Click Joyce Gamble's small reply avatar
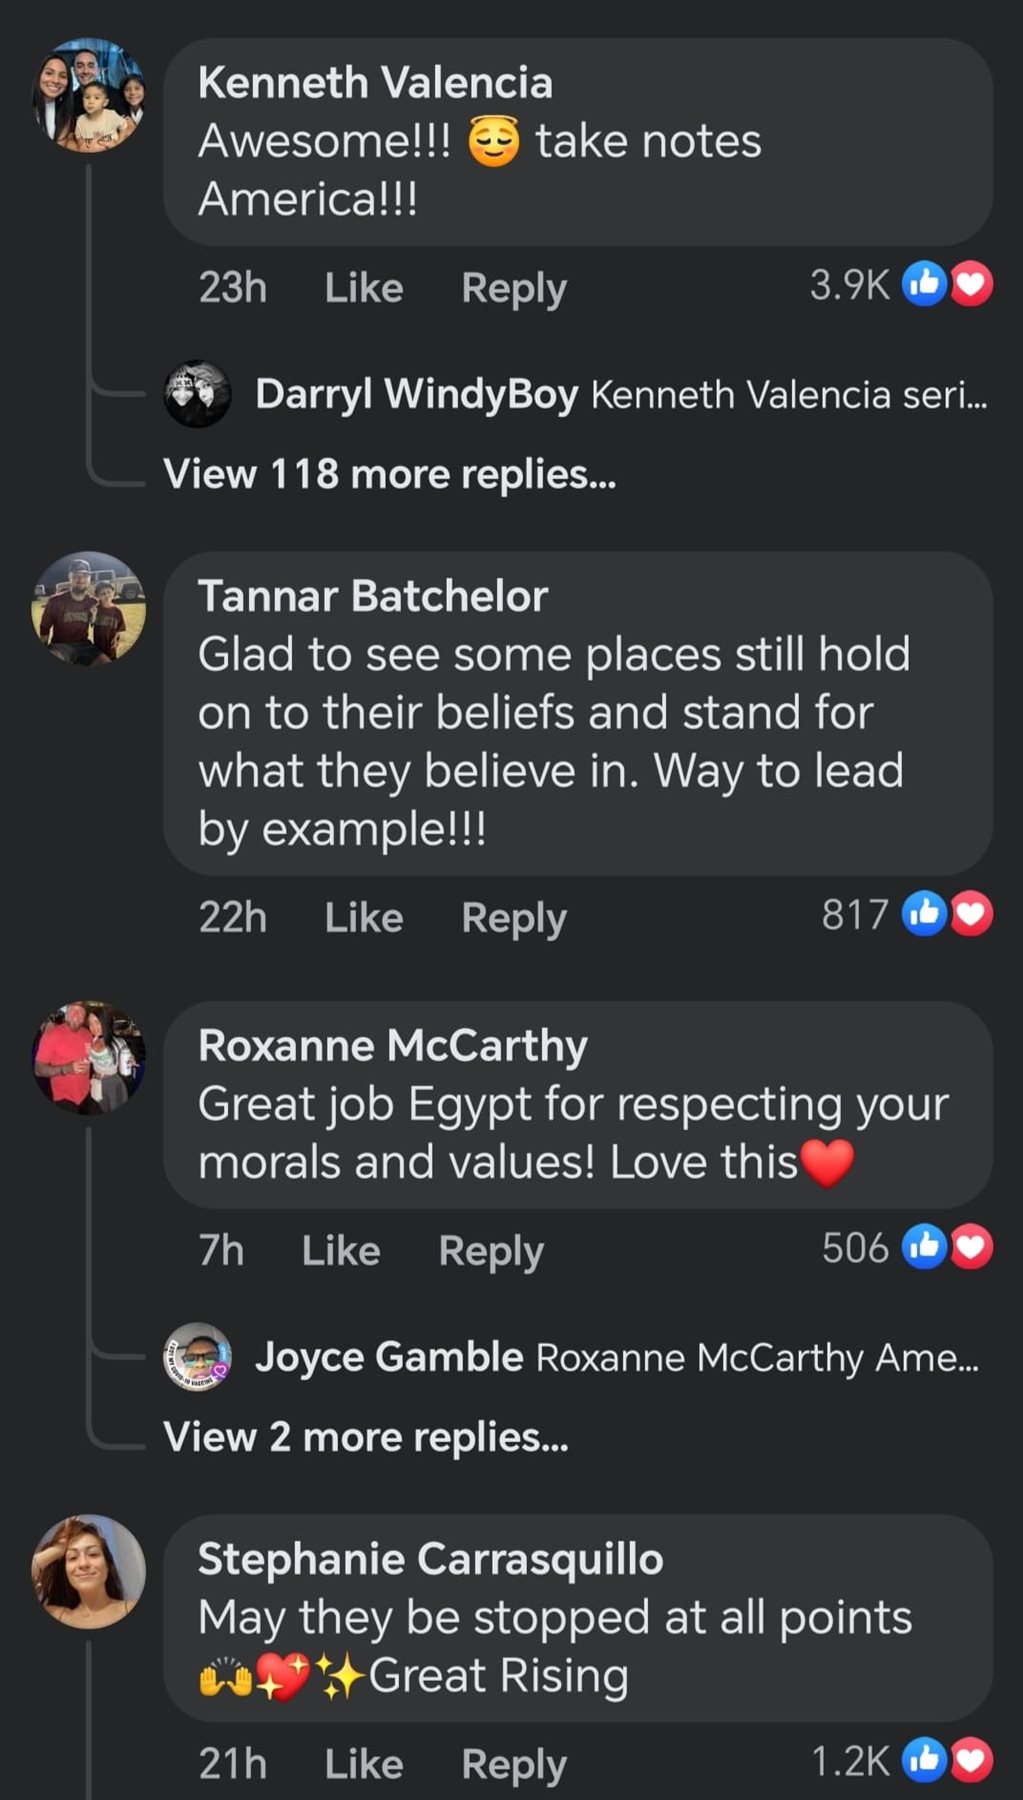The image size is (1023, 1800). 197,1357
